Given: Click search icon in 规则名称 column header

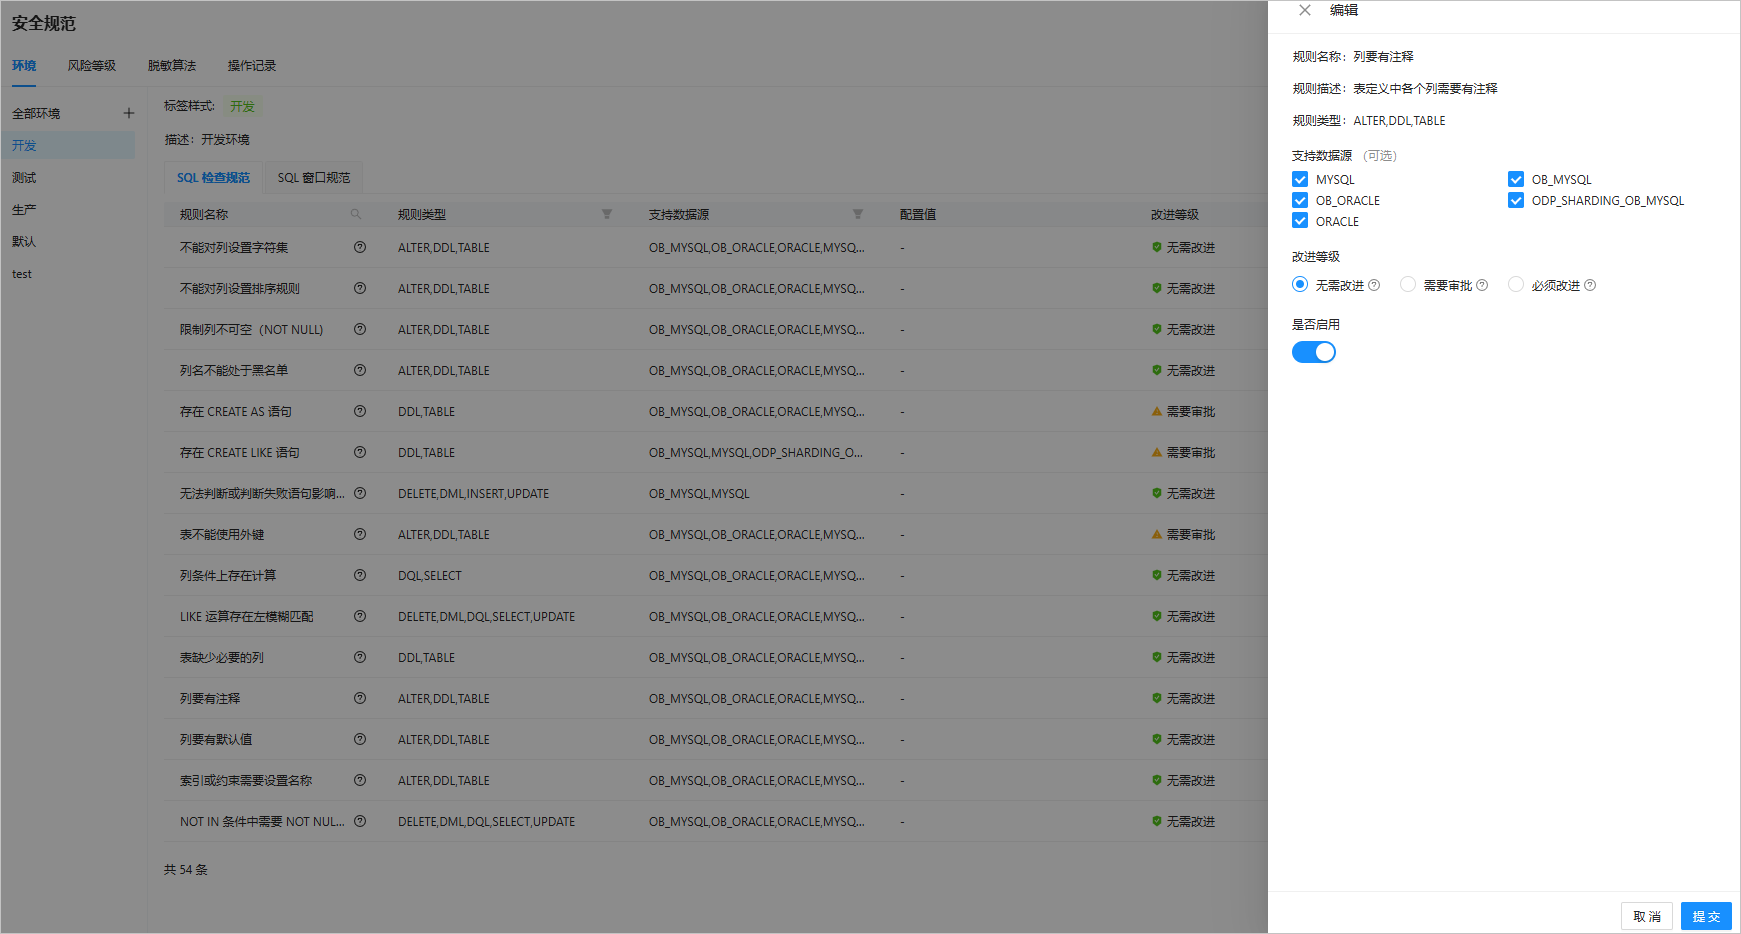Looking at the screenshot, I should tap(356, 214).
